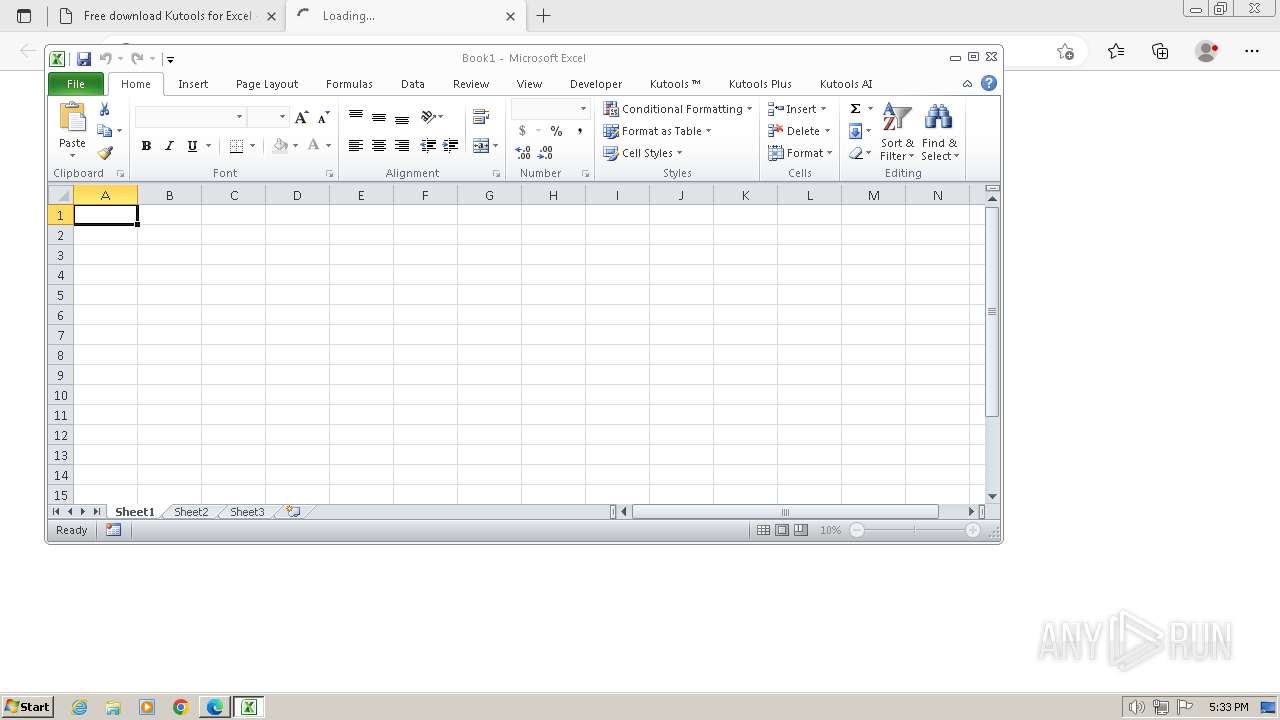Switch to Normal view in status bar
The image size is (1280, 720).
tap(763, 530)
